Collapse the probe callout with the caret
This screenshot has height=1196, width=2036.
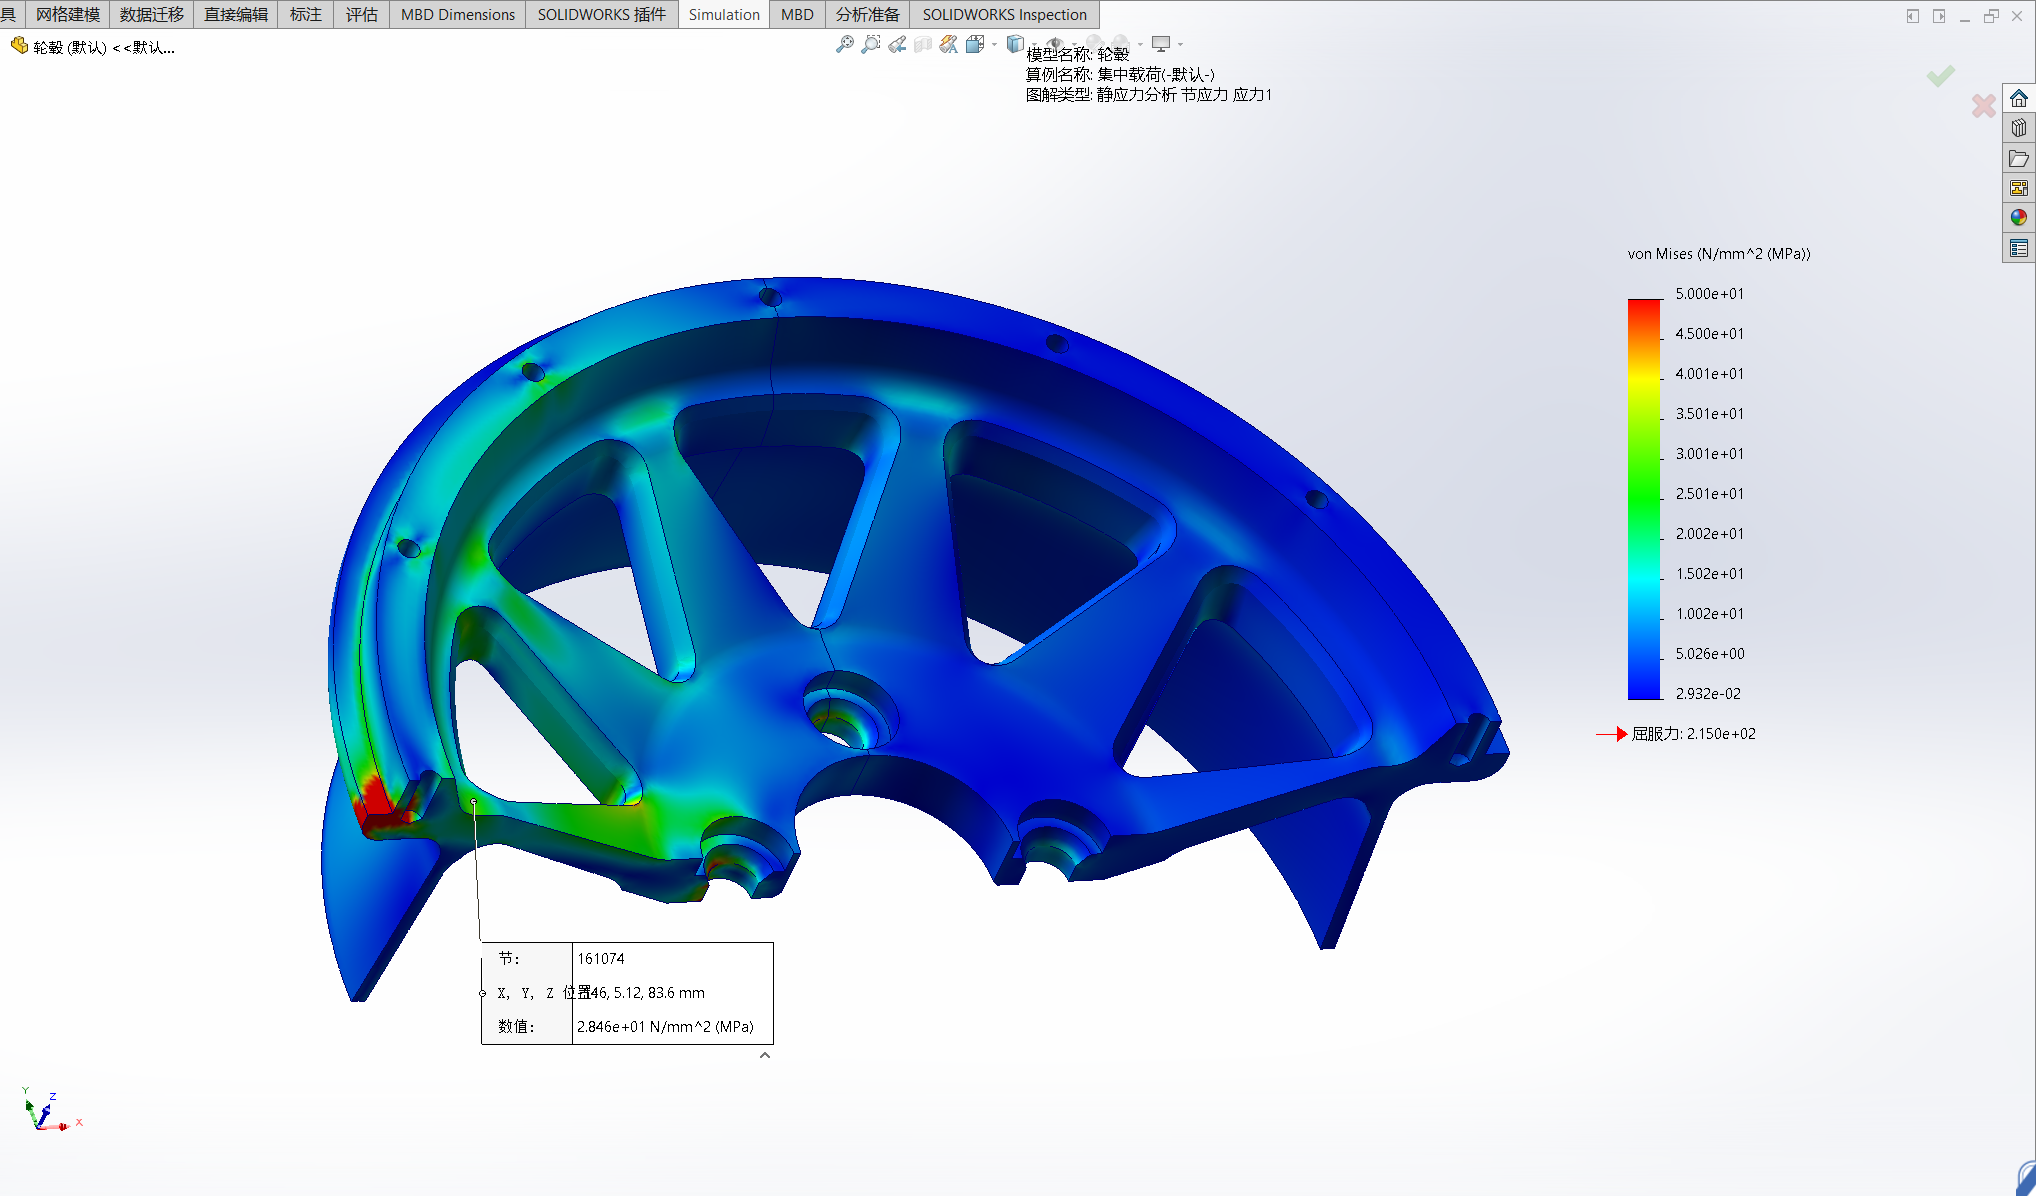pos(765,1055)
